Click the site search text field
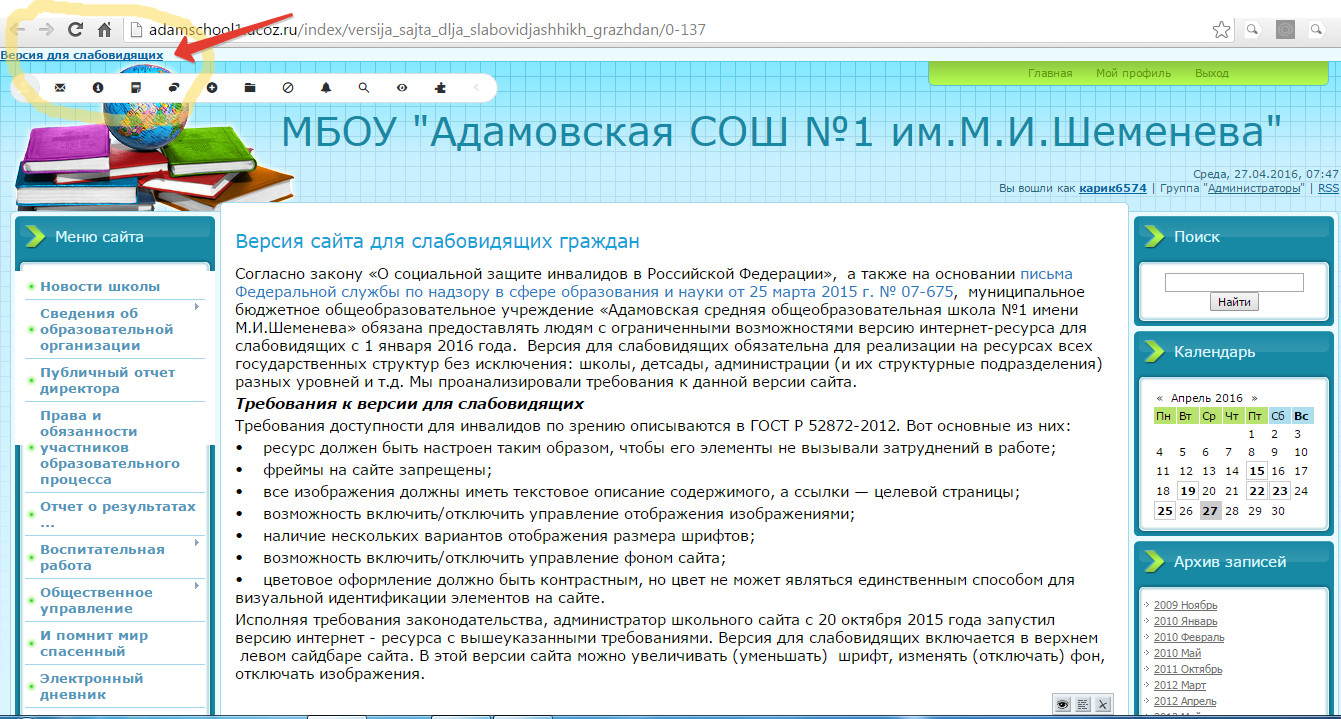 coord(1234,282)
